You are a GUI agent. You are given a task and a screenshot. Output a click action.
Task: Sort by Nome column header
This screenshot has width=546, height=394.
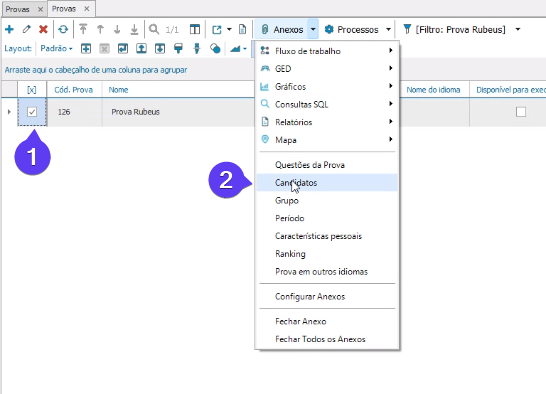click(178, 90)
